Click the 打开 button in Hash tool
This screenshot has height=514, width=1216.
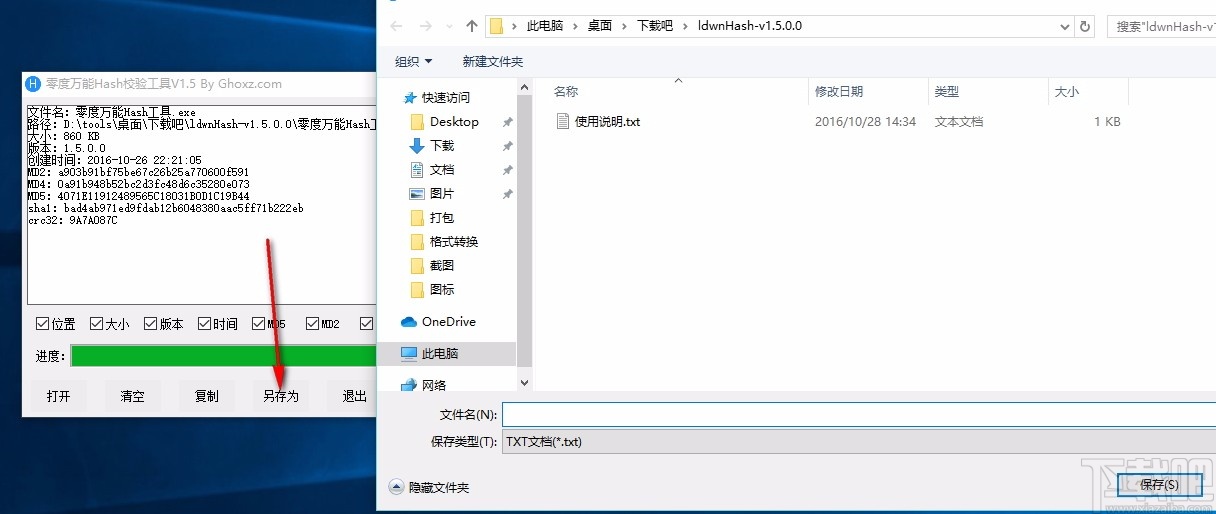coord(59,396)
